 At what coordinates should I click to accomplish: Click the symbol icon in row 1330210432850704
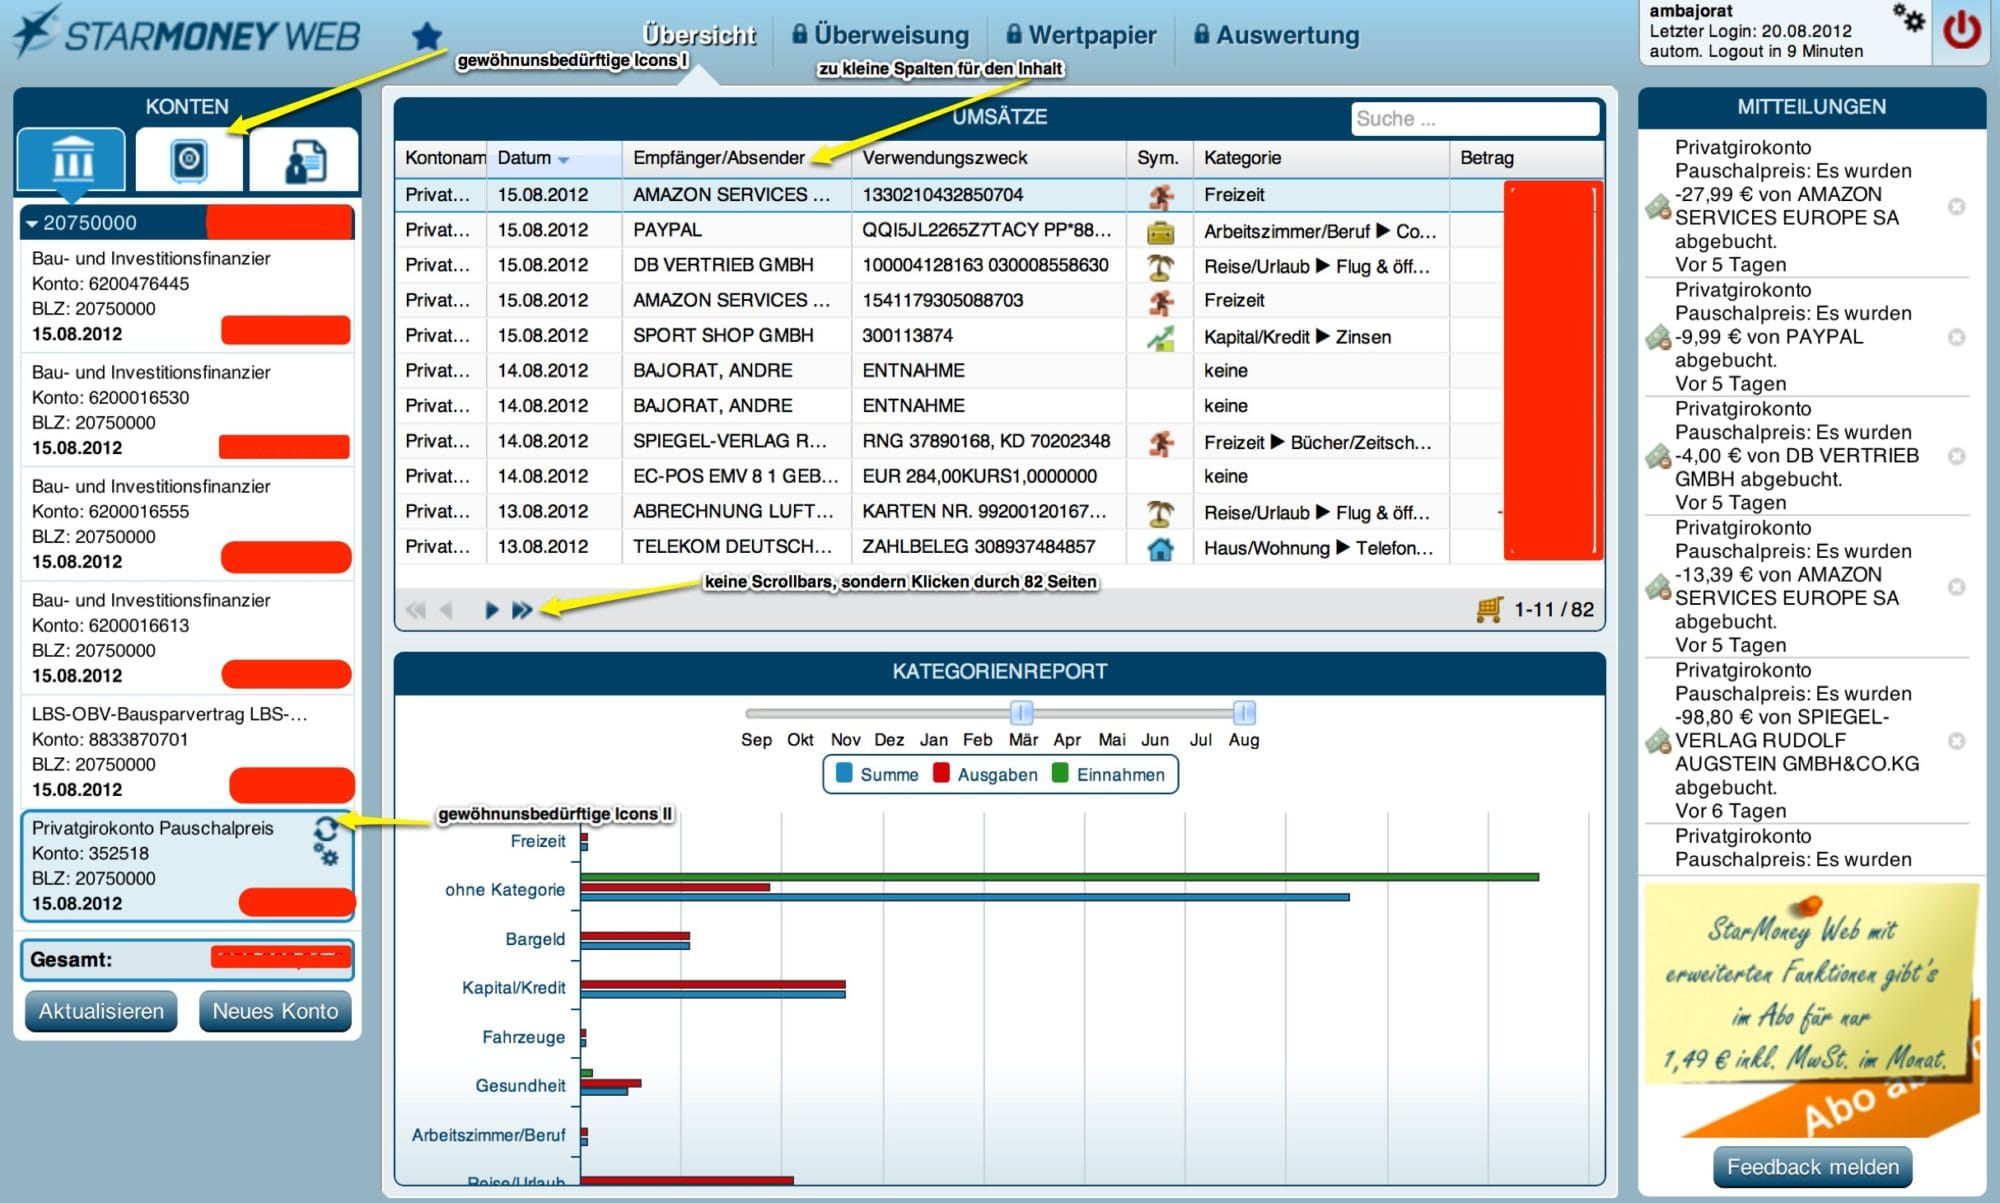point(1160,196)
